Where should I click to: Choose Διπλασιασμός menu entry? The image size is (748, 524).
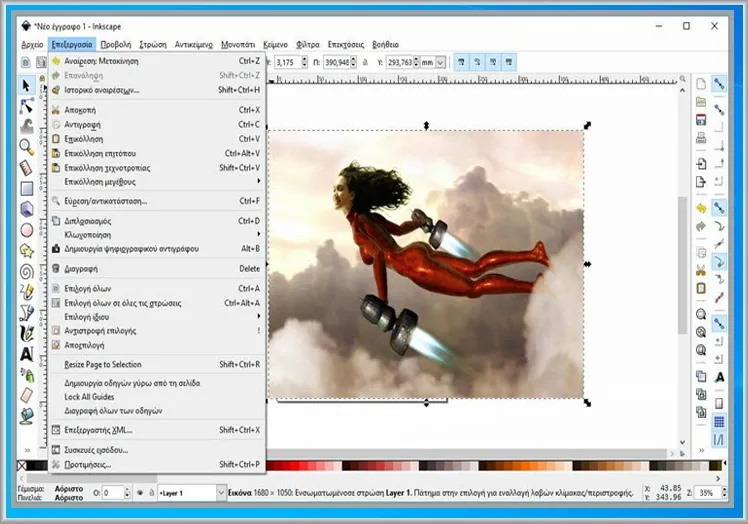tap(156, 221)
